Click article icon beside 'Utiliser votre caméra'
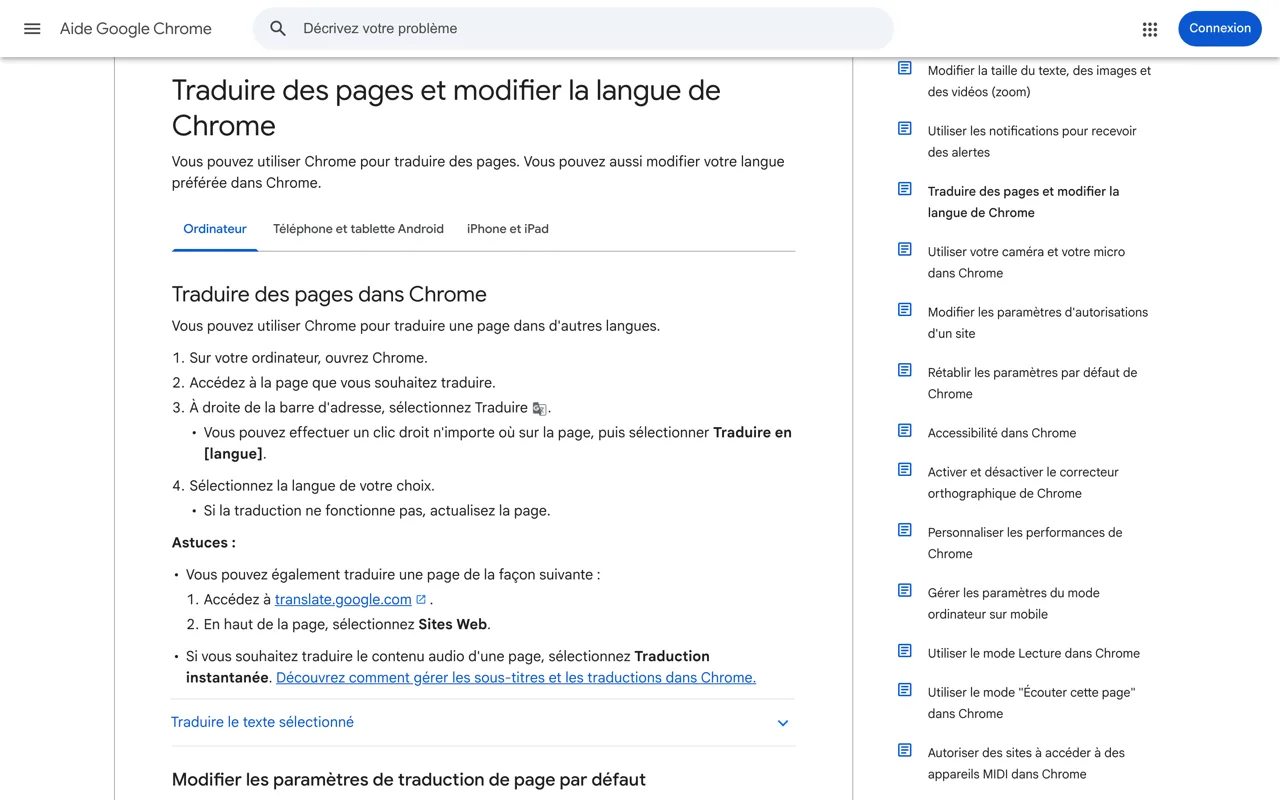This screenshot has height=800, width=1280. pos(905,249)
